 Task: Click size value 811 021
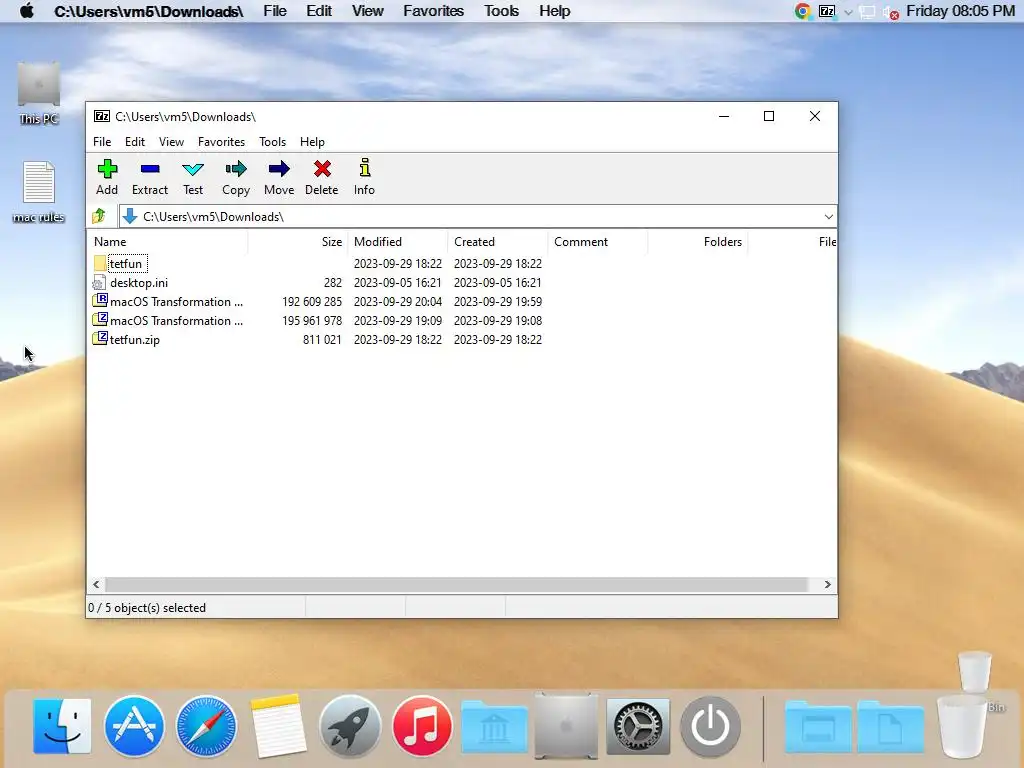pyautogui.click(x=322, y=340)
